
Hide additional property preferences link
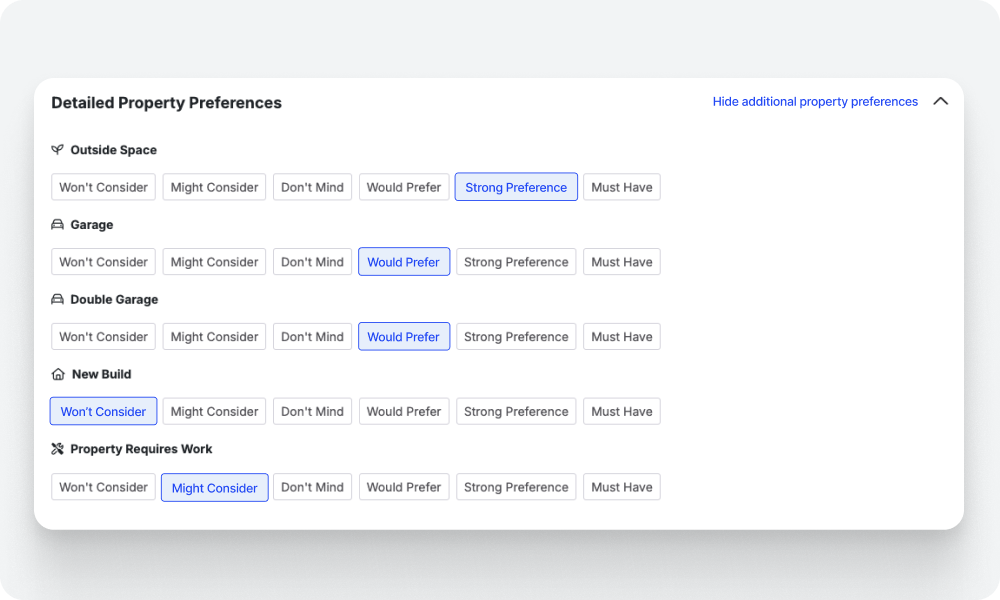pyautogui.click(x=815, y=102)
